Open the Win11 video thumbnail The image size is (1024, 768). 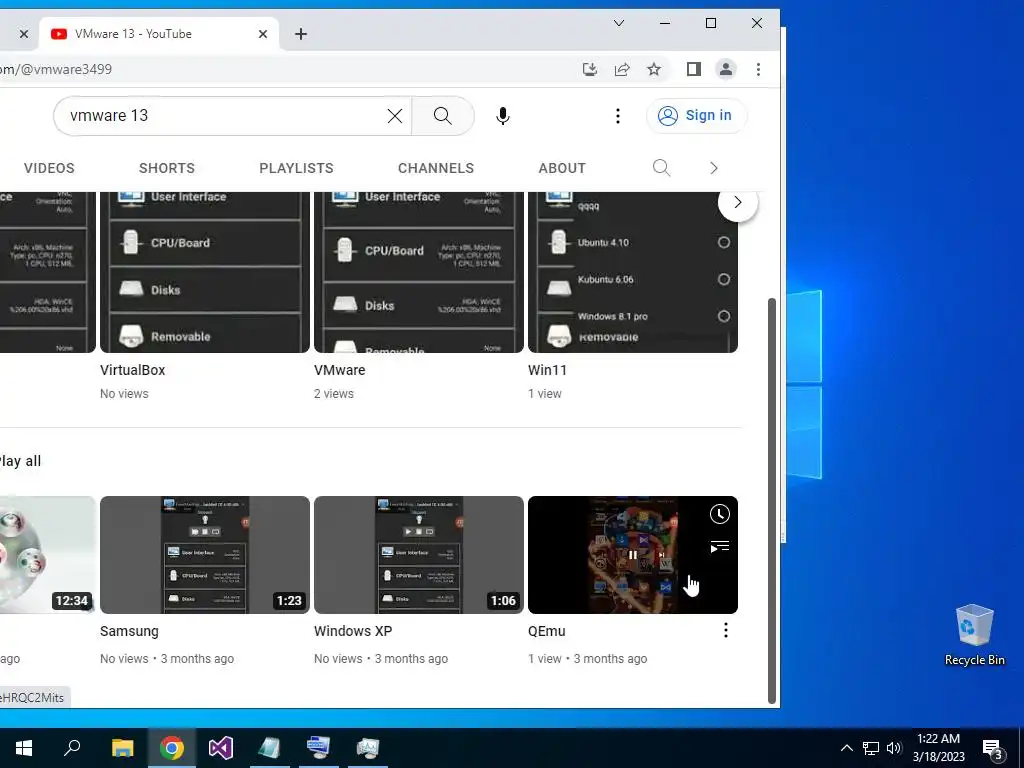pyautogui.click(x=633, y=272)
